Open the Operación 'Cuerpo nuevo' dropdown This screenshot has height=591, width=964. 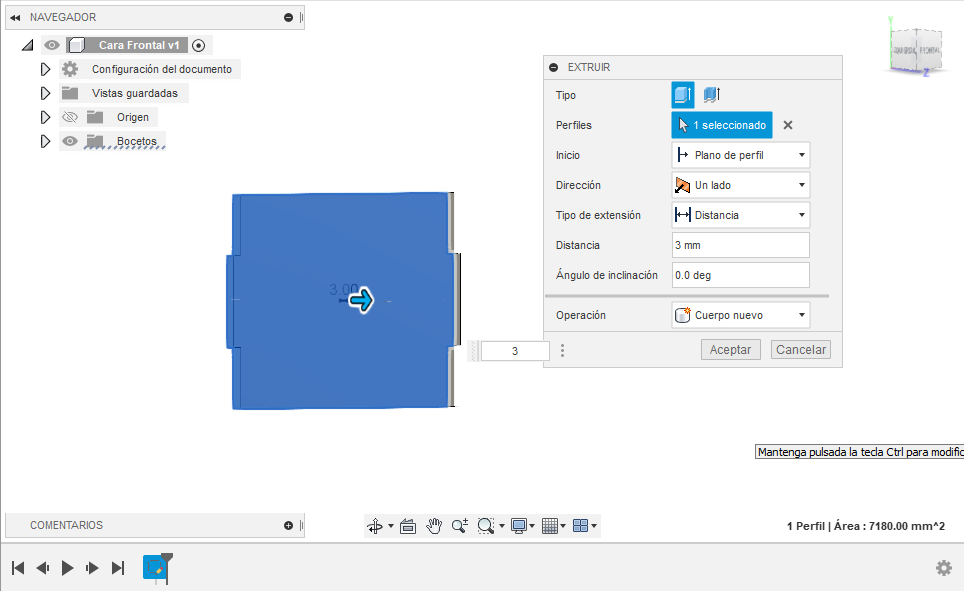740,315
